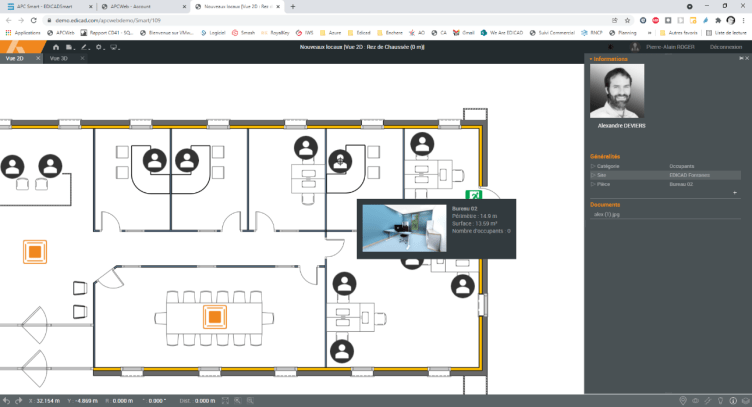Screen dimensions: 752x407
Task: Collapse the Informations panel header
Action: tap(609, 59)
